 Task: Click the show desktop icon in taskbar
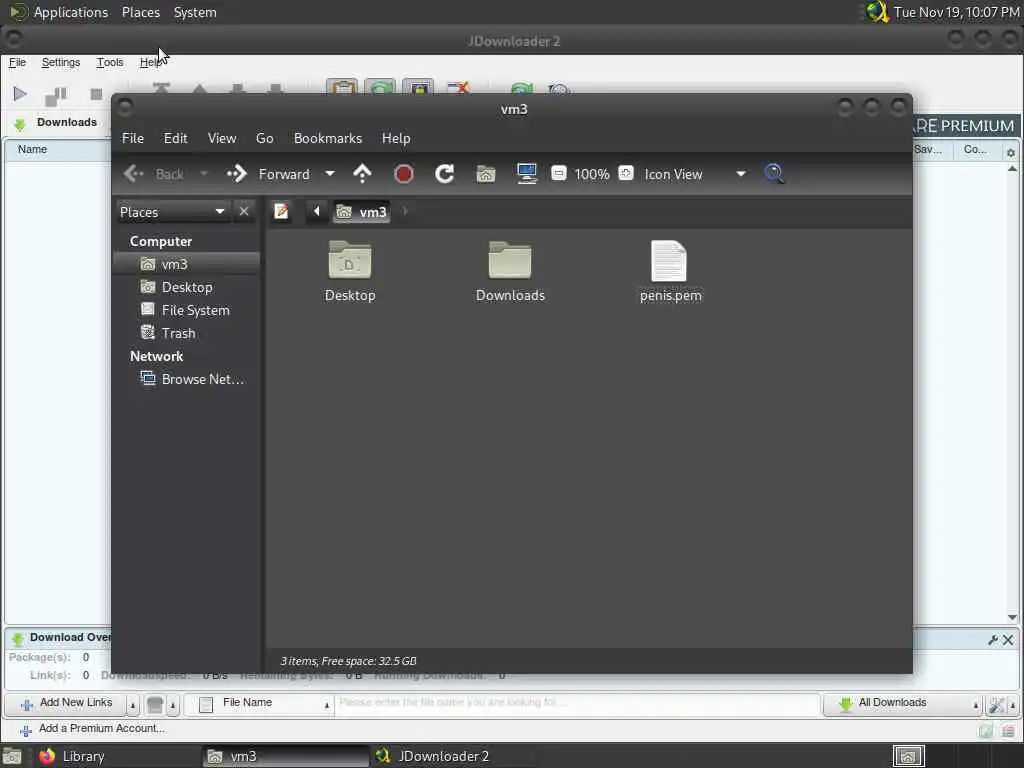(12, 756)
